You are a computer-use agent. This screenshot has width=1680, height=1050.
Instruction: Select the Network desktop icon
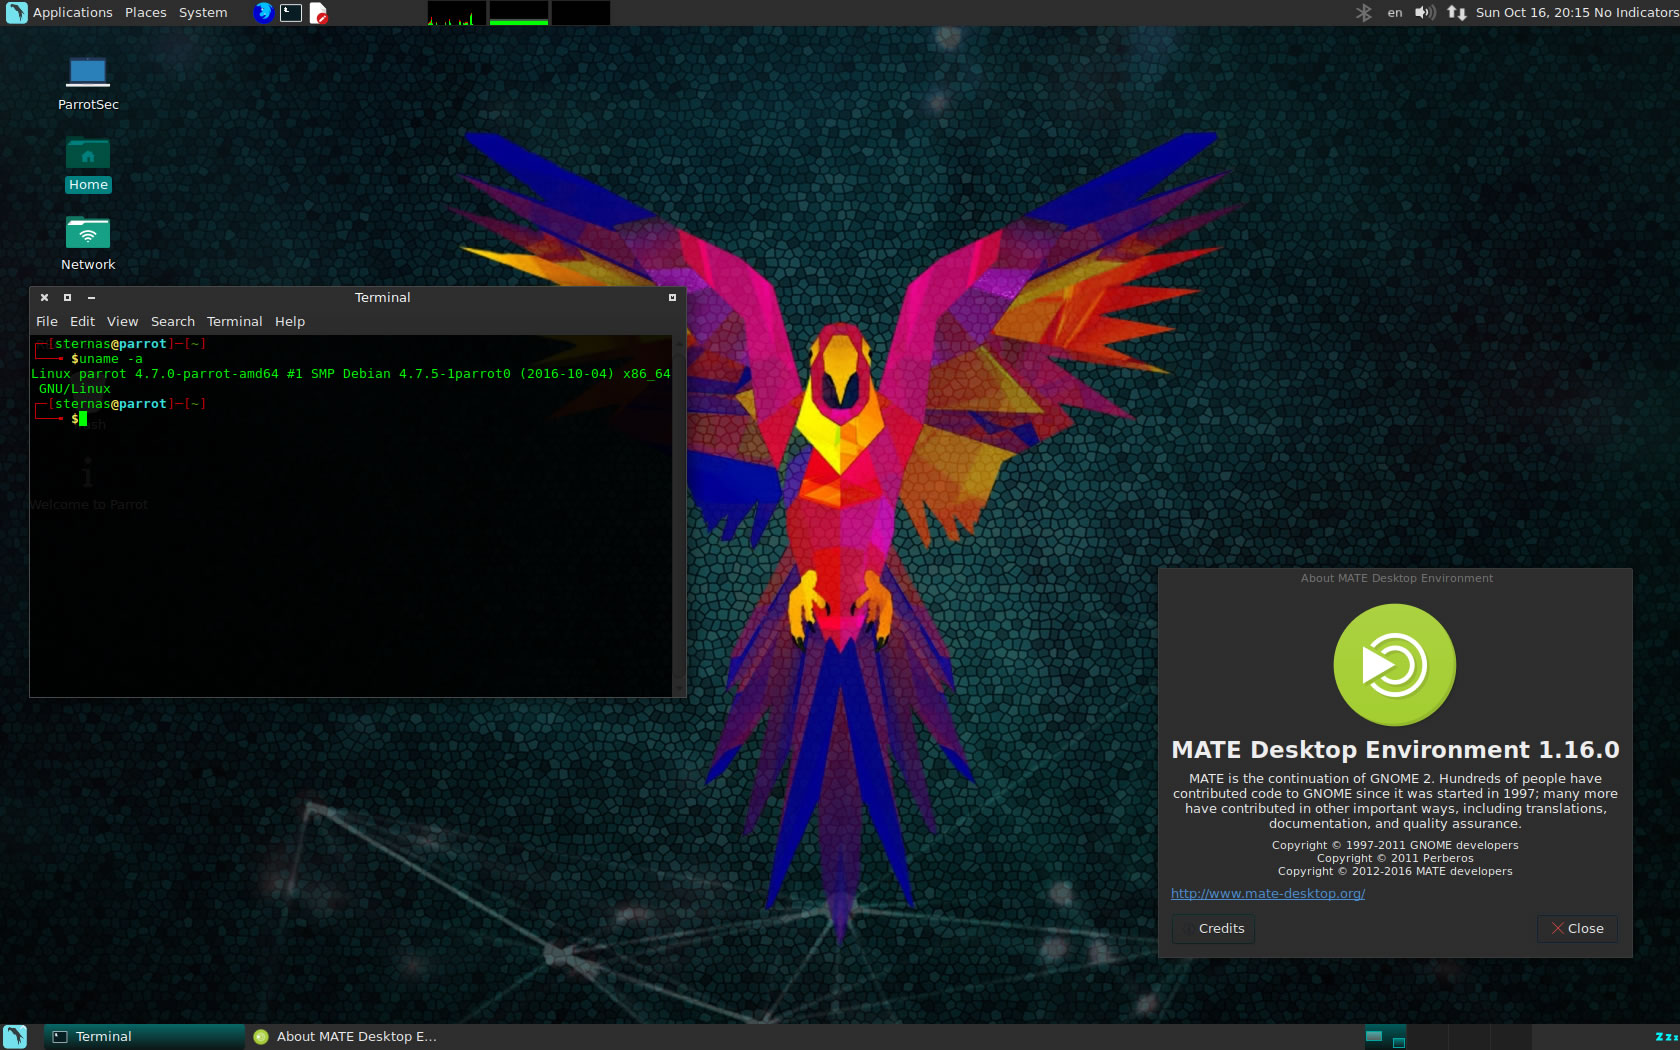tap(88, 244)
